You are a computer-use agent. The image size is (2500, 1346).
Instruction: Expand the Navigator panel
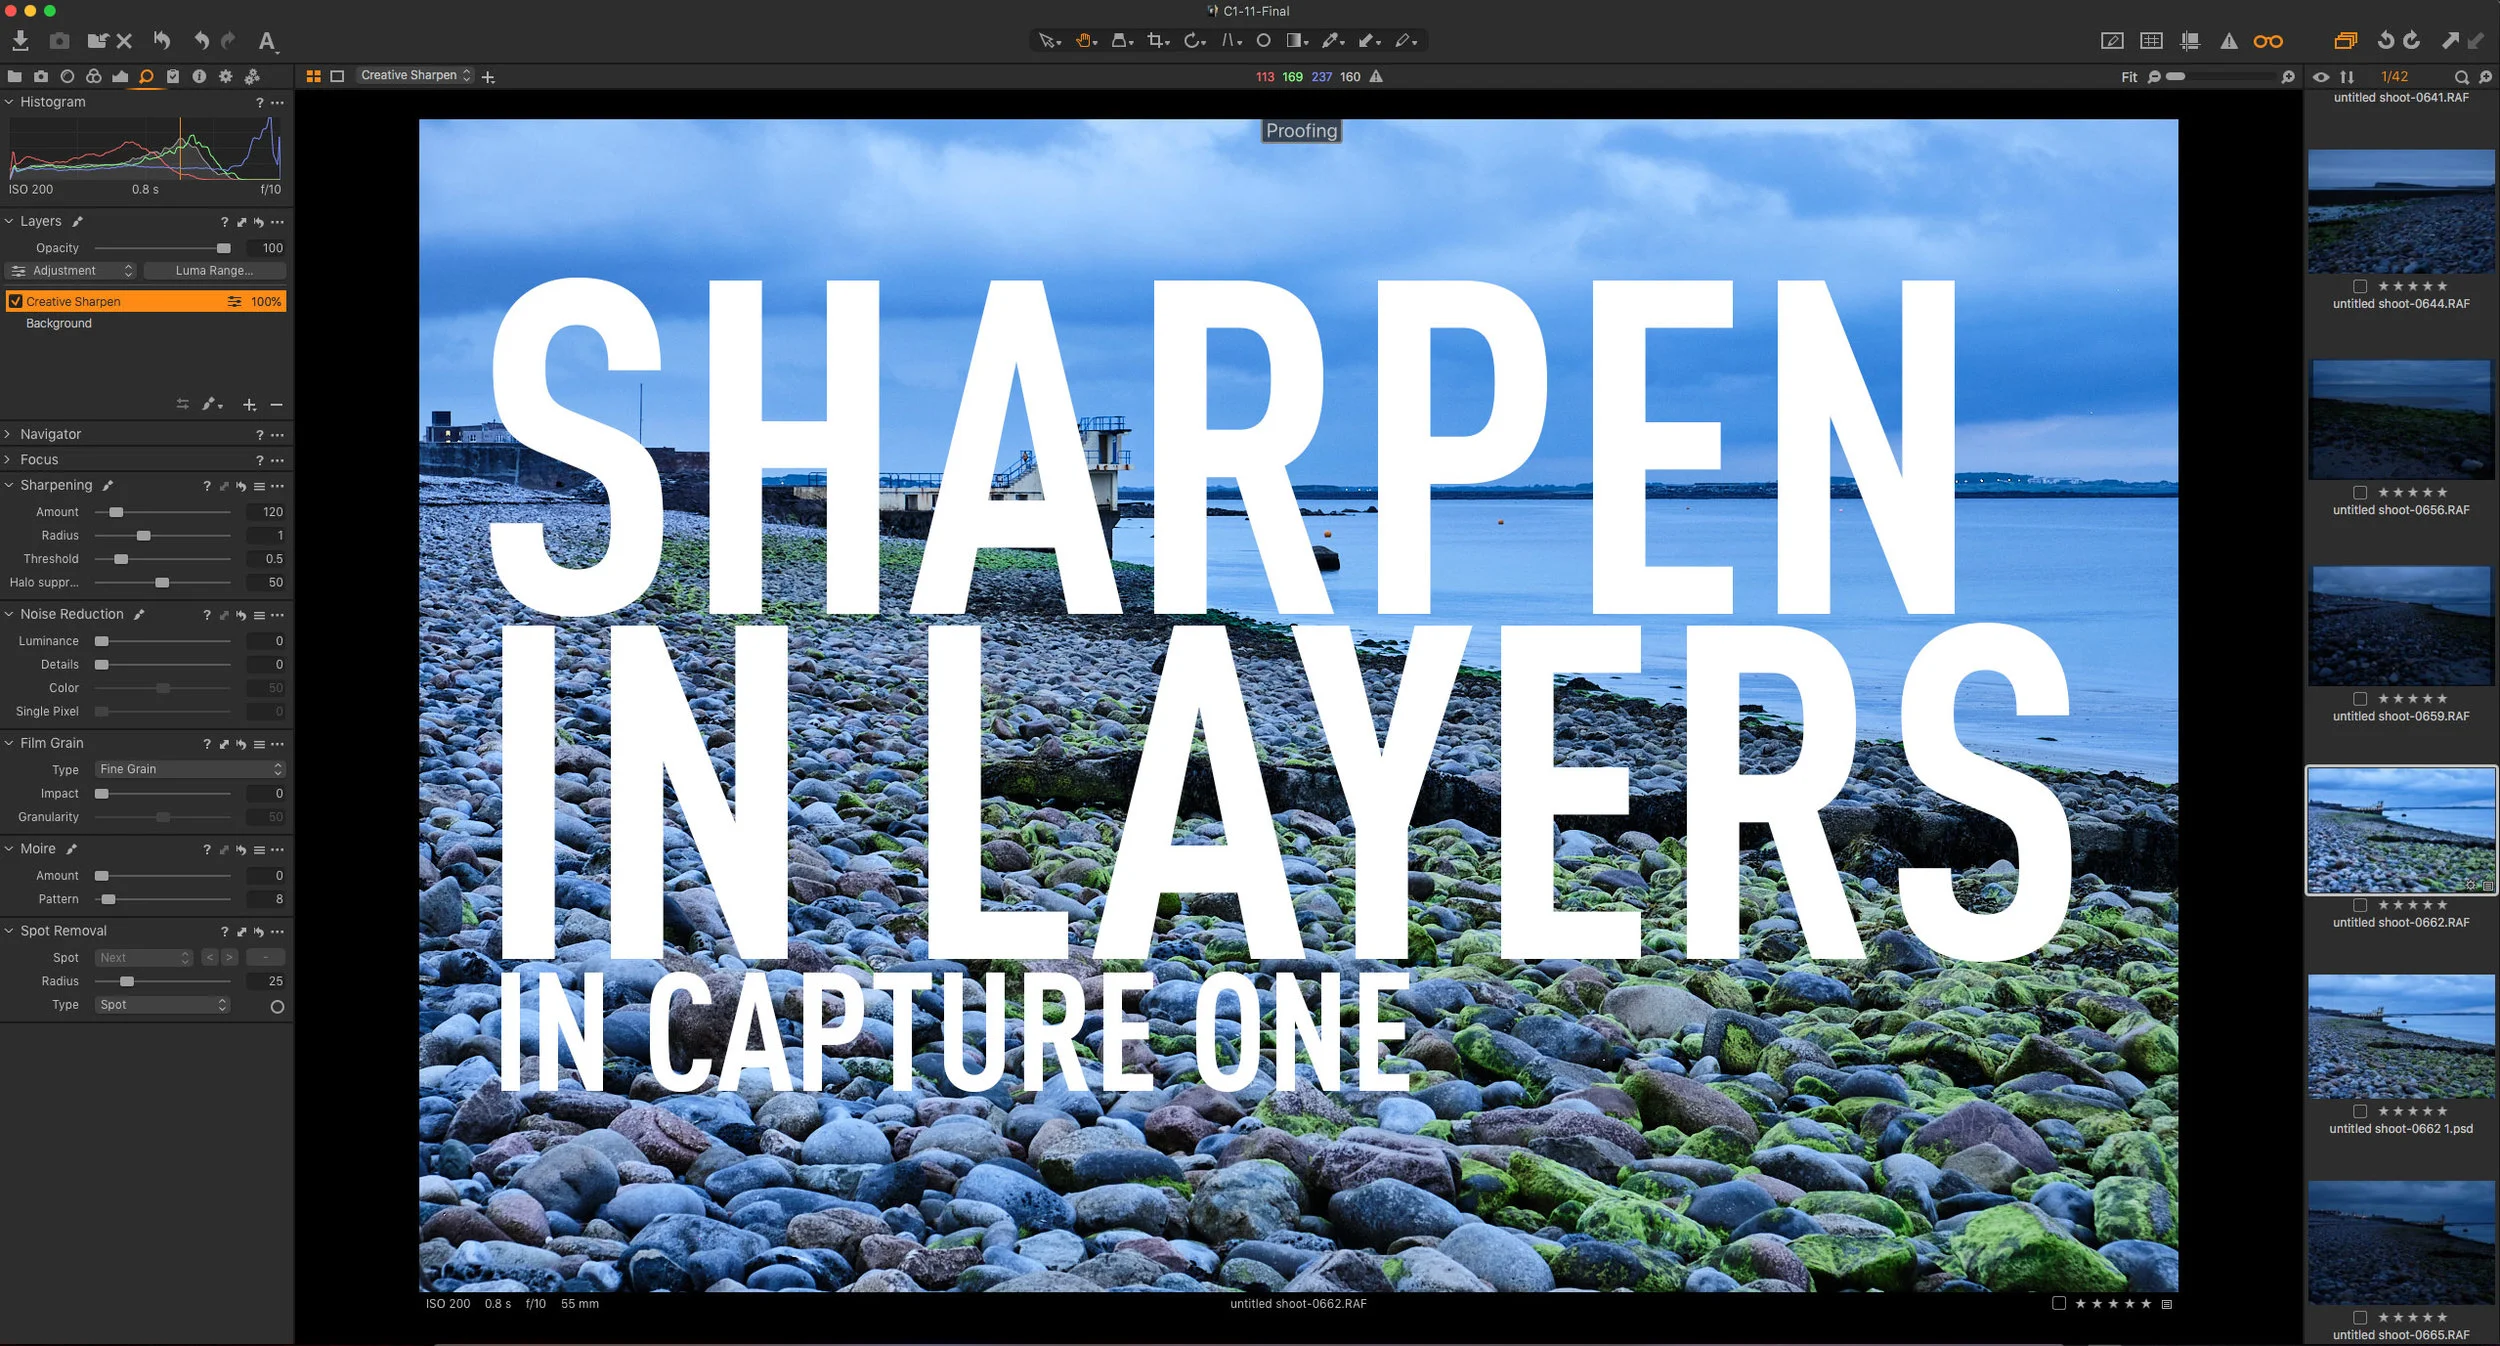[10, 434]
